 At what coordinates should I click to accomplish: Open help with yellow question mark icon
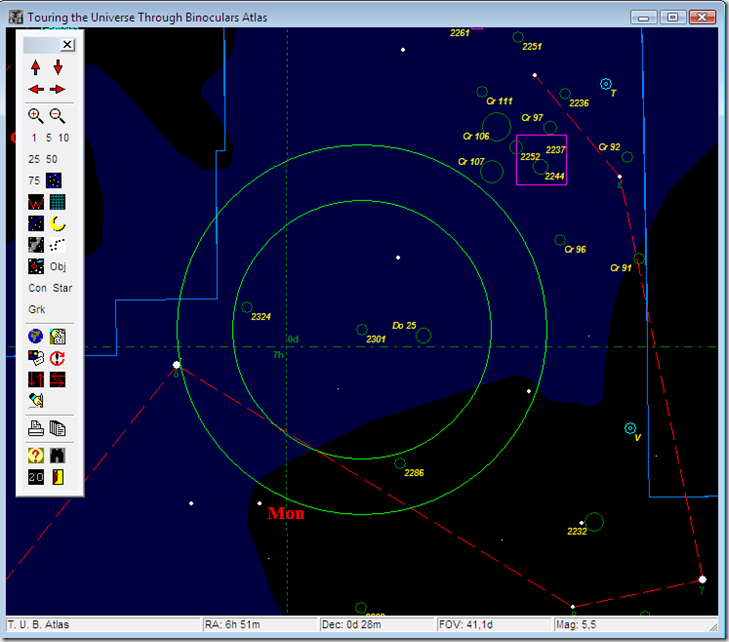pos(36,455)
